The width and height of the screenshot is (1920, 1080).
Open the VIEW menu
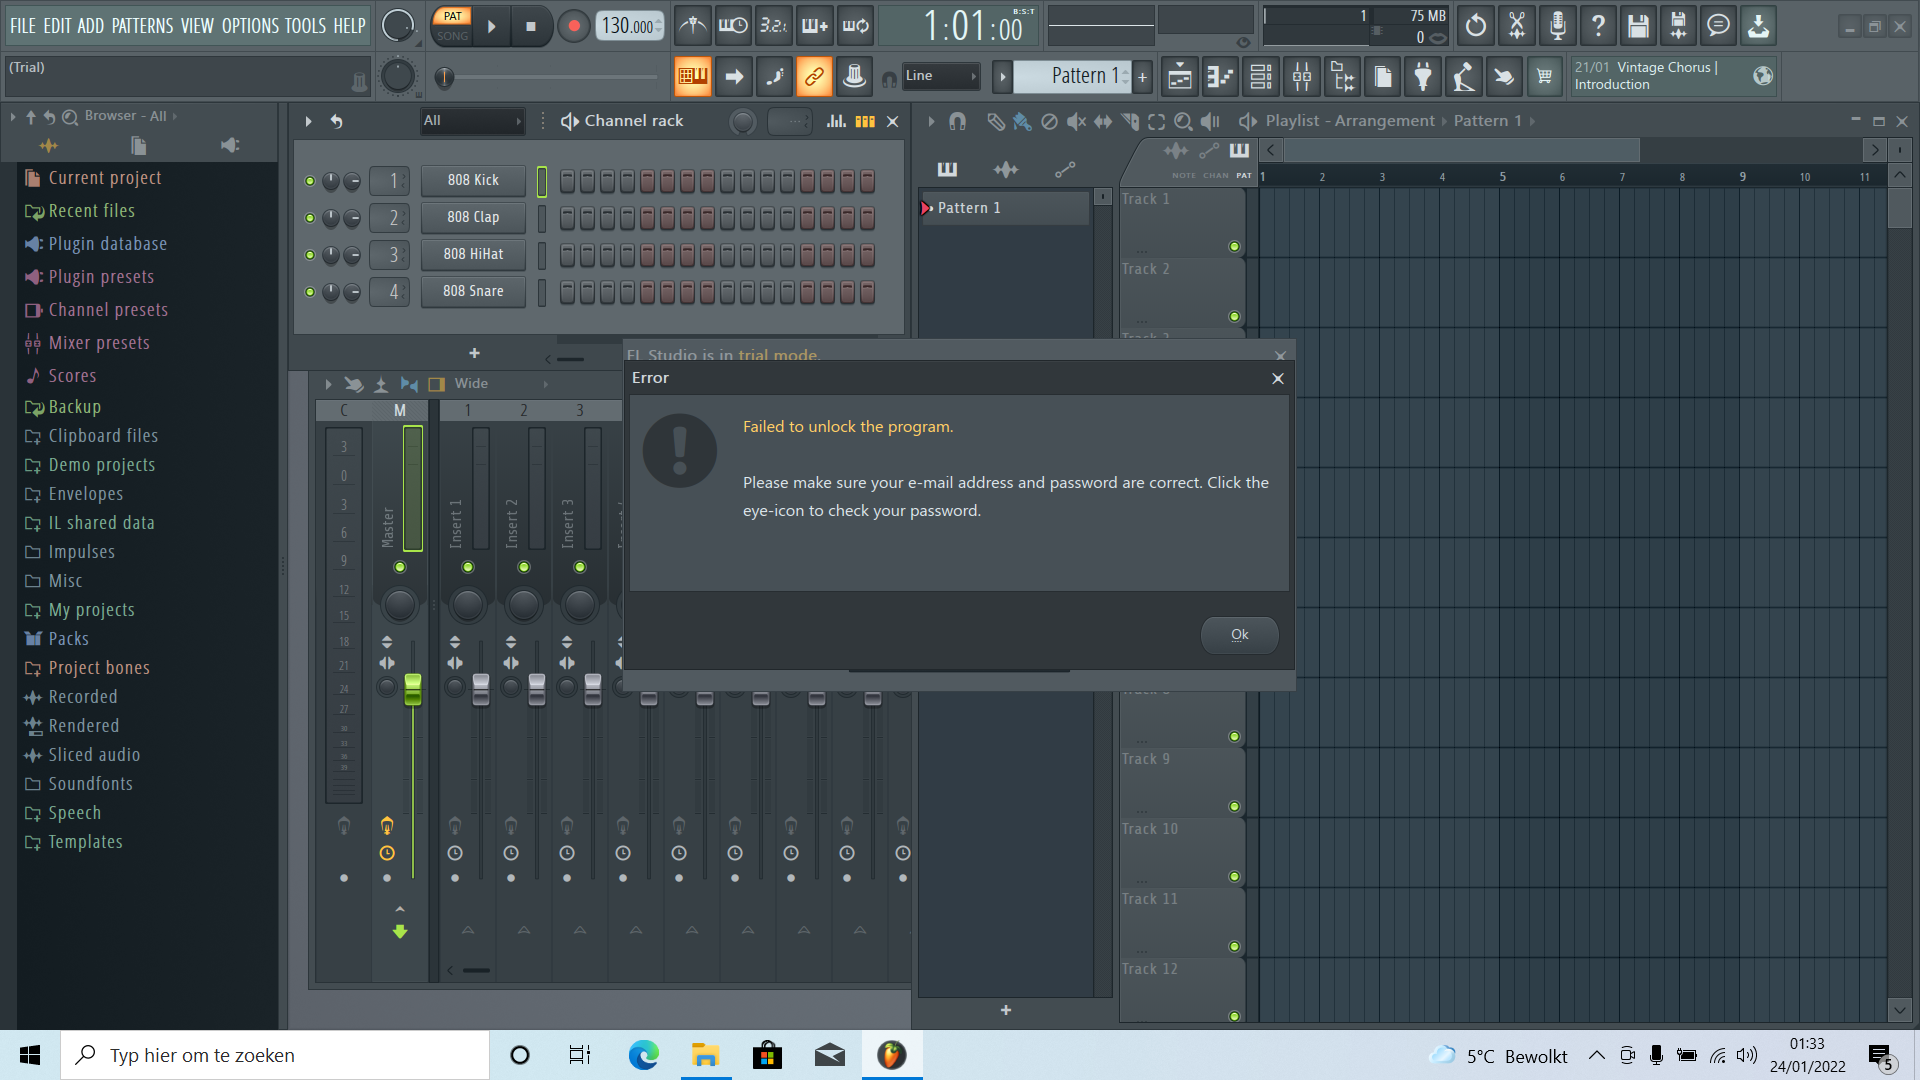[197, 26]
